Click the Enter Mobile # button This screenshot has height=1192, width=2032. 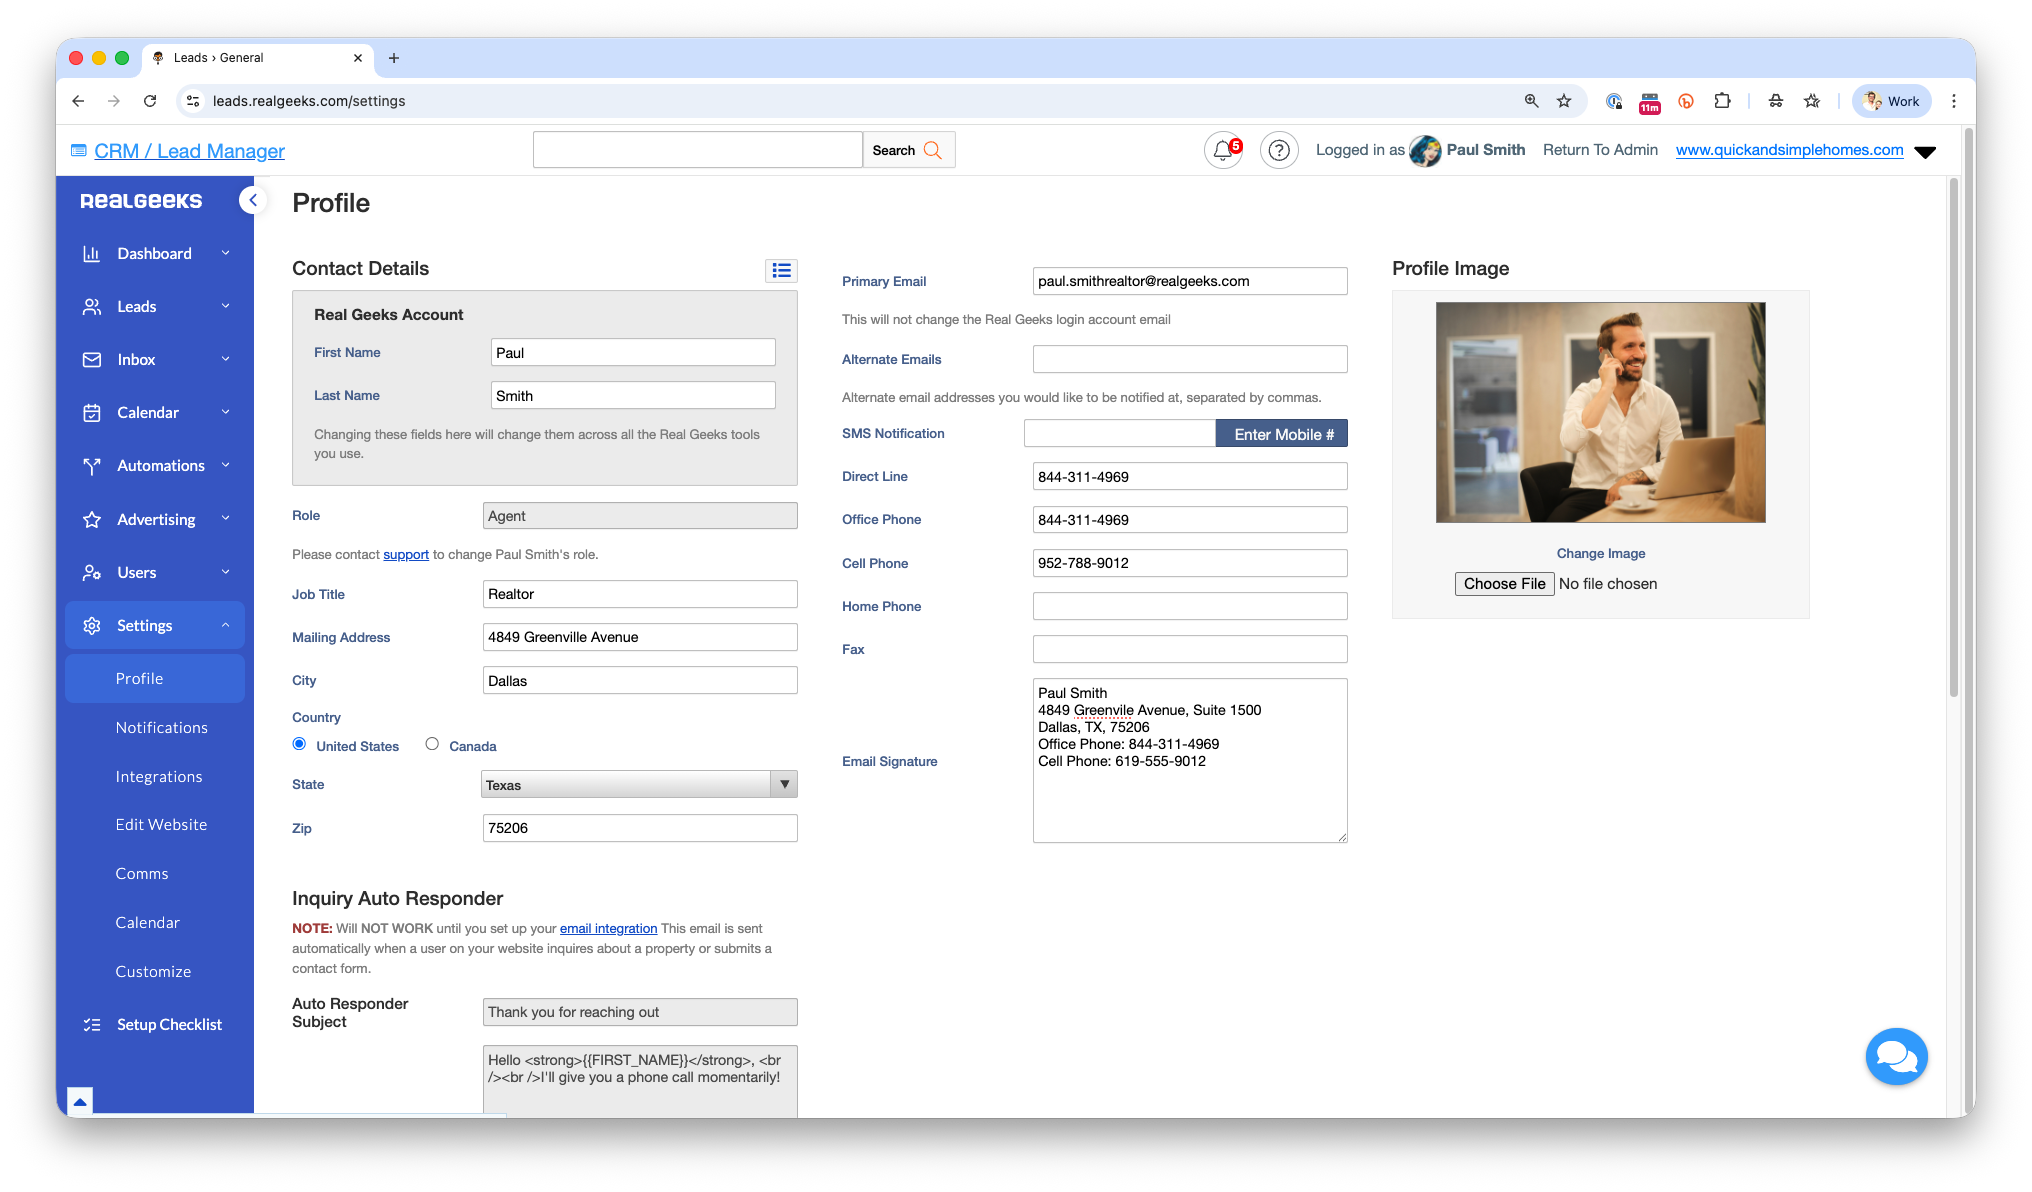(1282, 434)
